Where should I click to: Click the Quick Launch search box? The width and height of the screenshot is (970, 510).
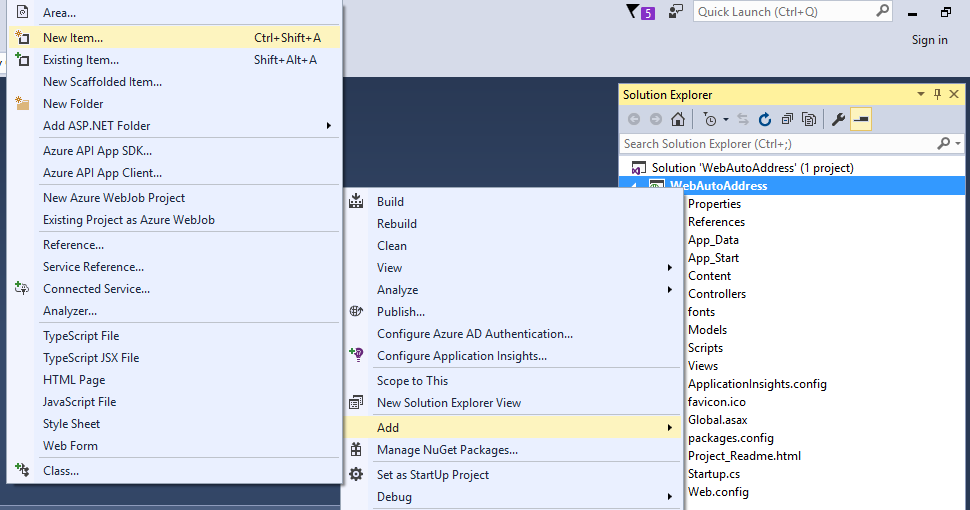click(785, 12)
